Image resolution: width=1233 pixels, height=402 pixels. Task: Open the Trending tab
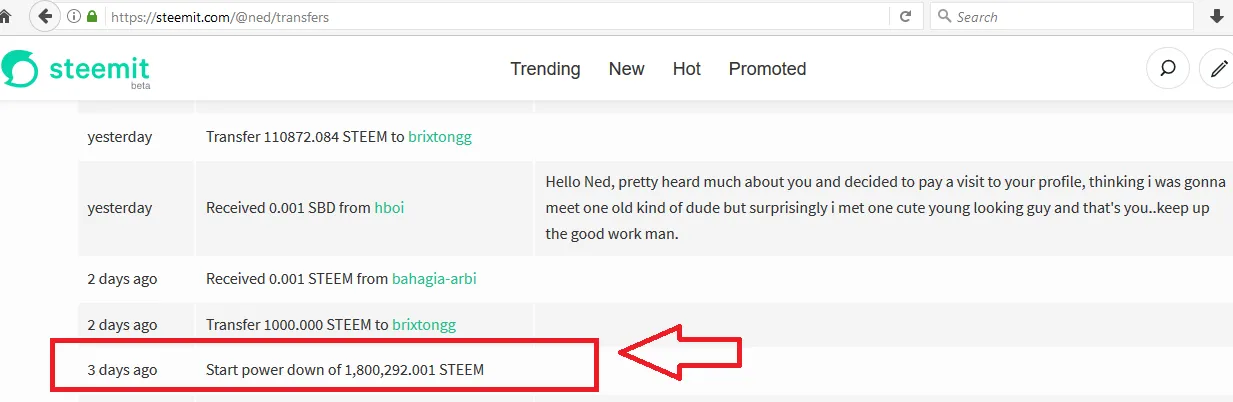tap(545, 69)
